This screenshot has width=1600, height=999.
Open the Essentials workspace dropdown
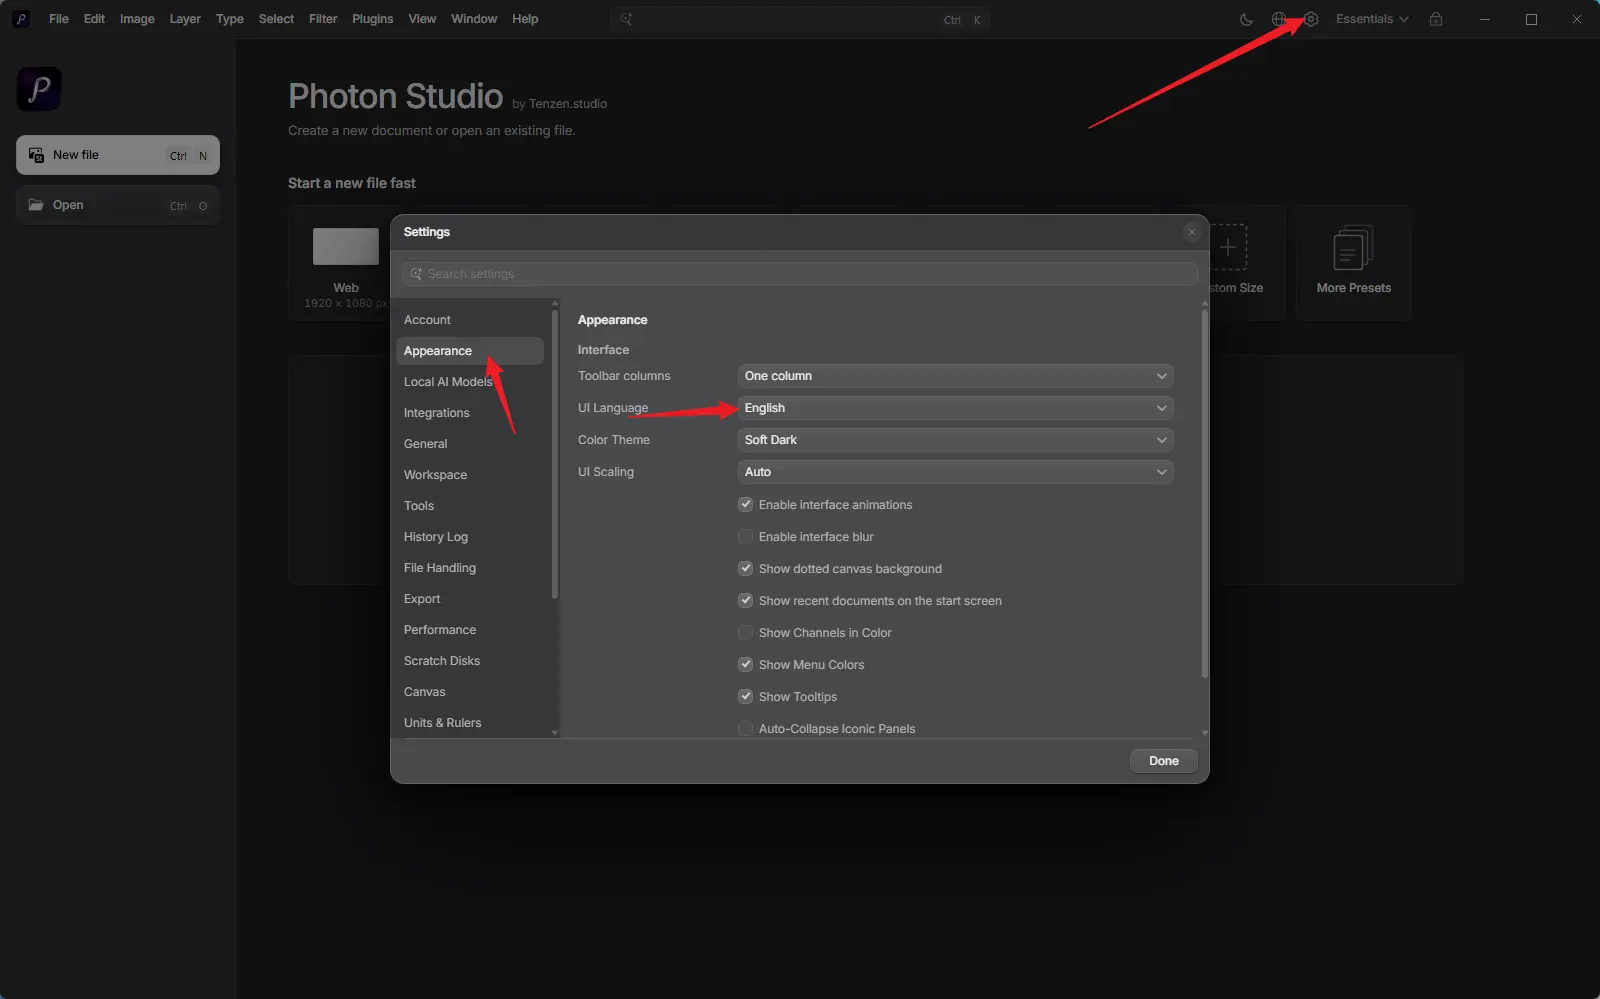pyautogui.click(x=1372, y=19)
